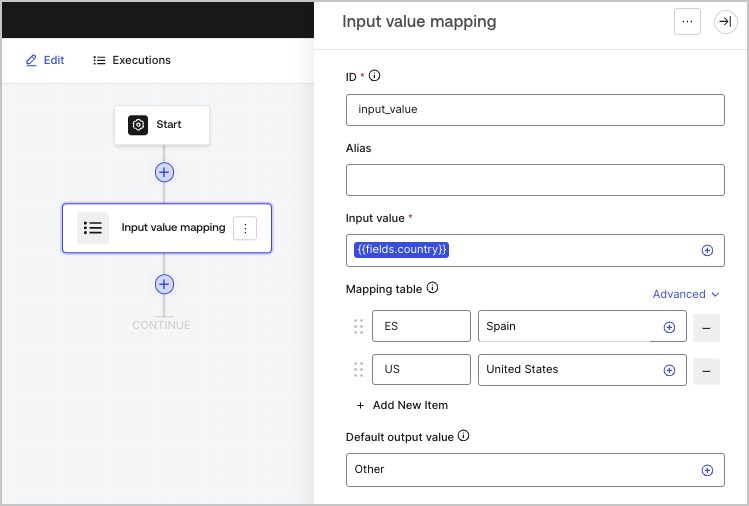The image size is (749, 506).
Task: Open the Input value mapping node menu
Action: (x=245, y=228)
